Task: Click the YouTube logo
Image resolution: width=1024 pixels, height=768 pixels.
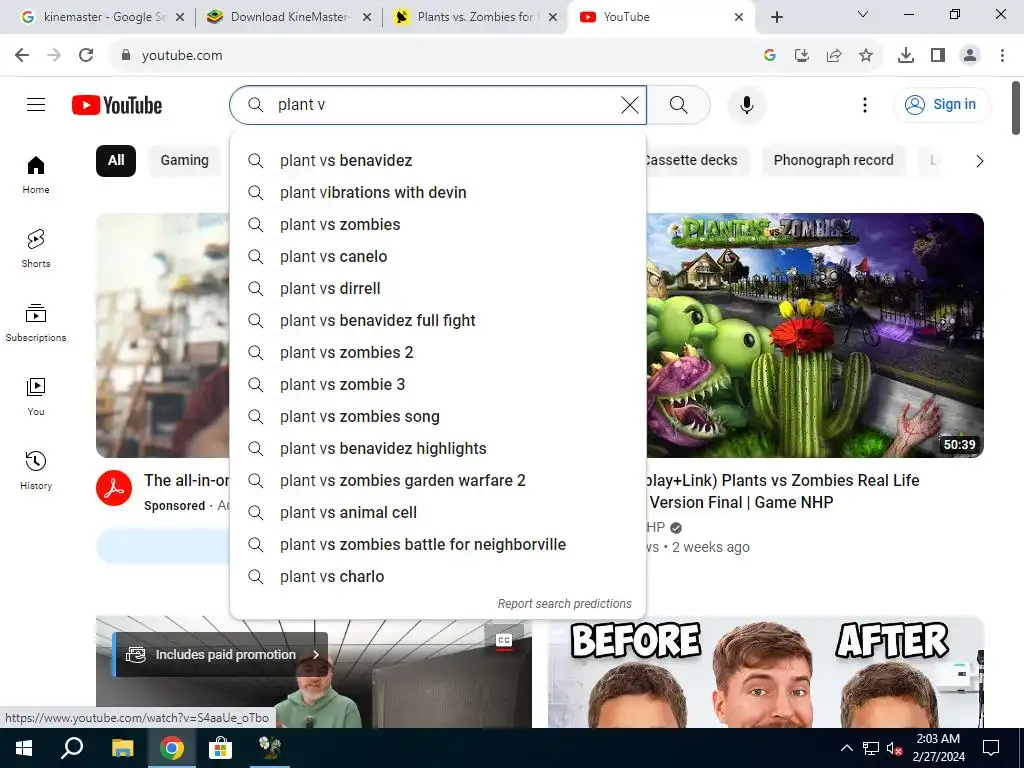Action: tap(117, 105)
